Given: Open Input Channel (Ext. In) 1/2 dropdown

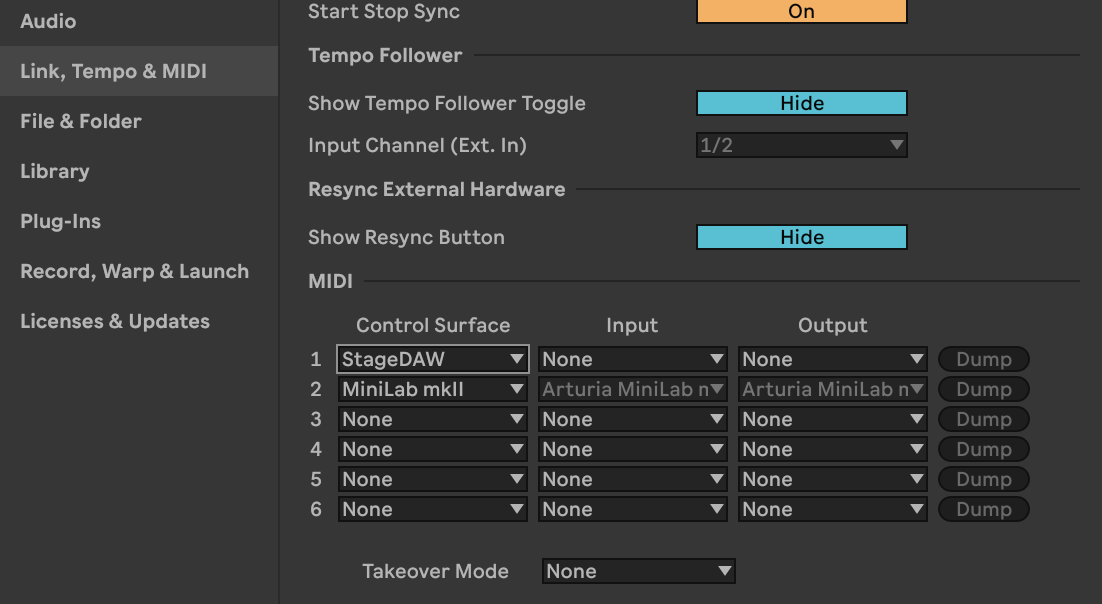Looking at the screenshot, I should (801, 145).
